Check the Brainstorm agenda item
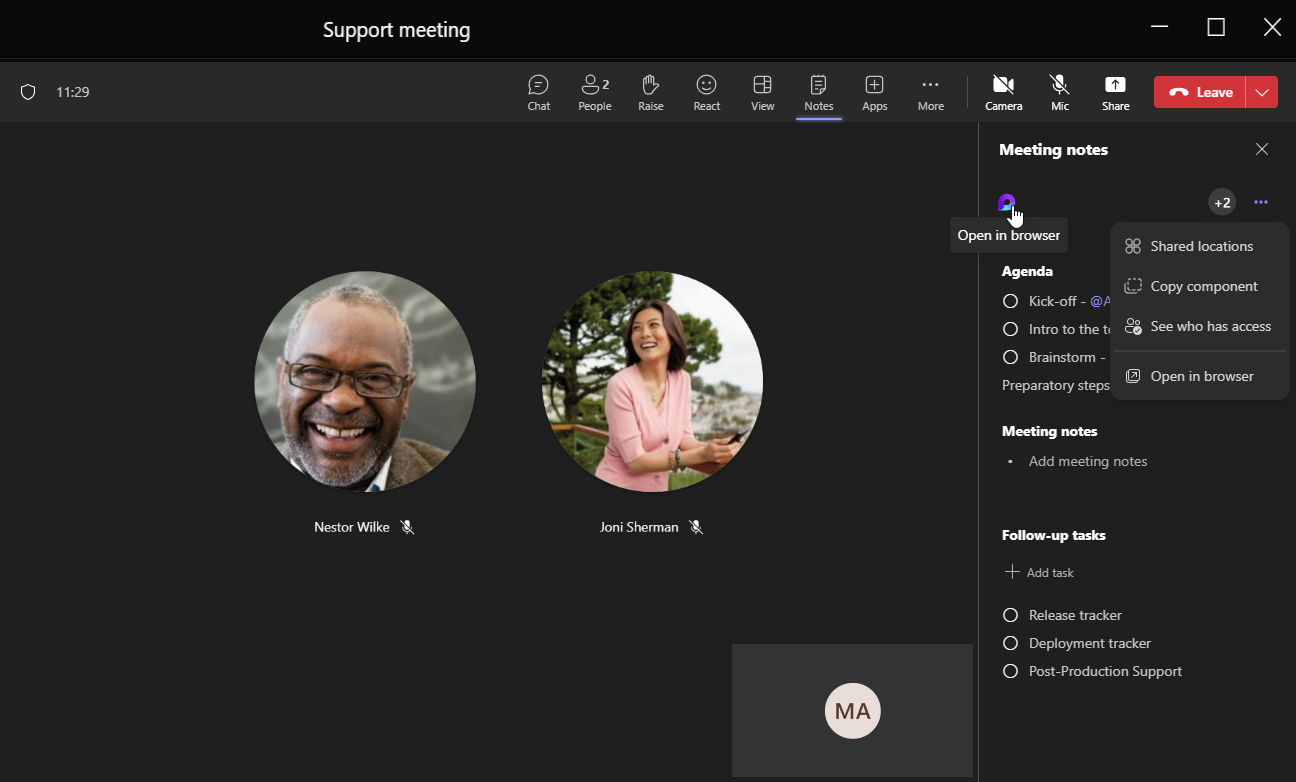 (1011, 357)
